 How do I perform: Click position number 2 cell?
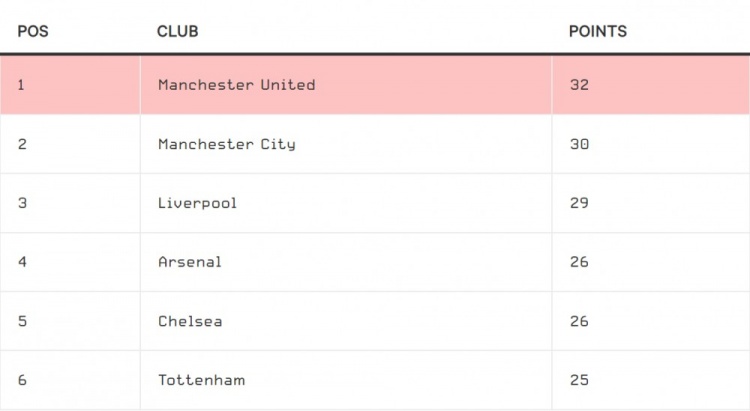70,144
